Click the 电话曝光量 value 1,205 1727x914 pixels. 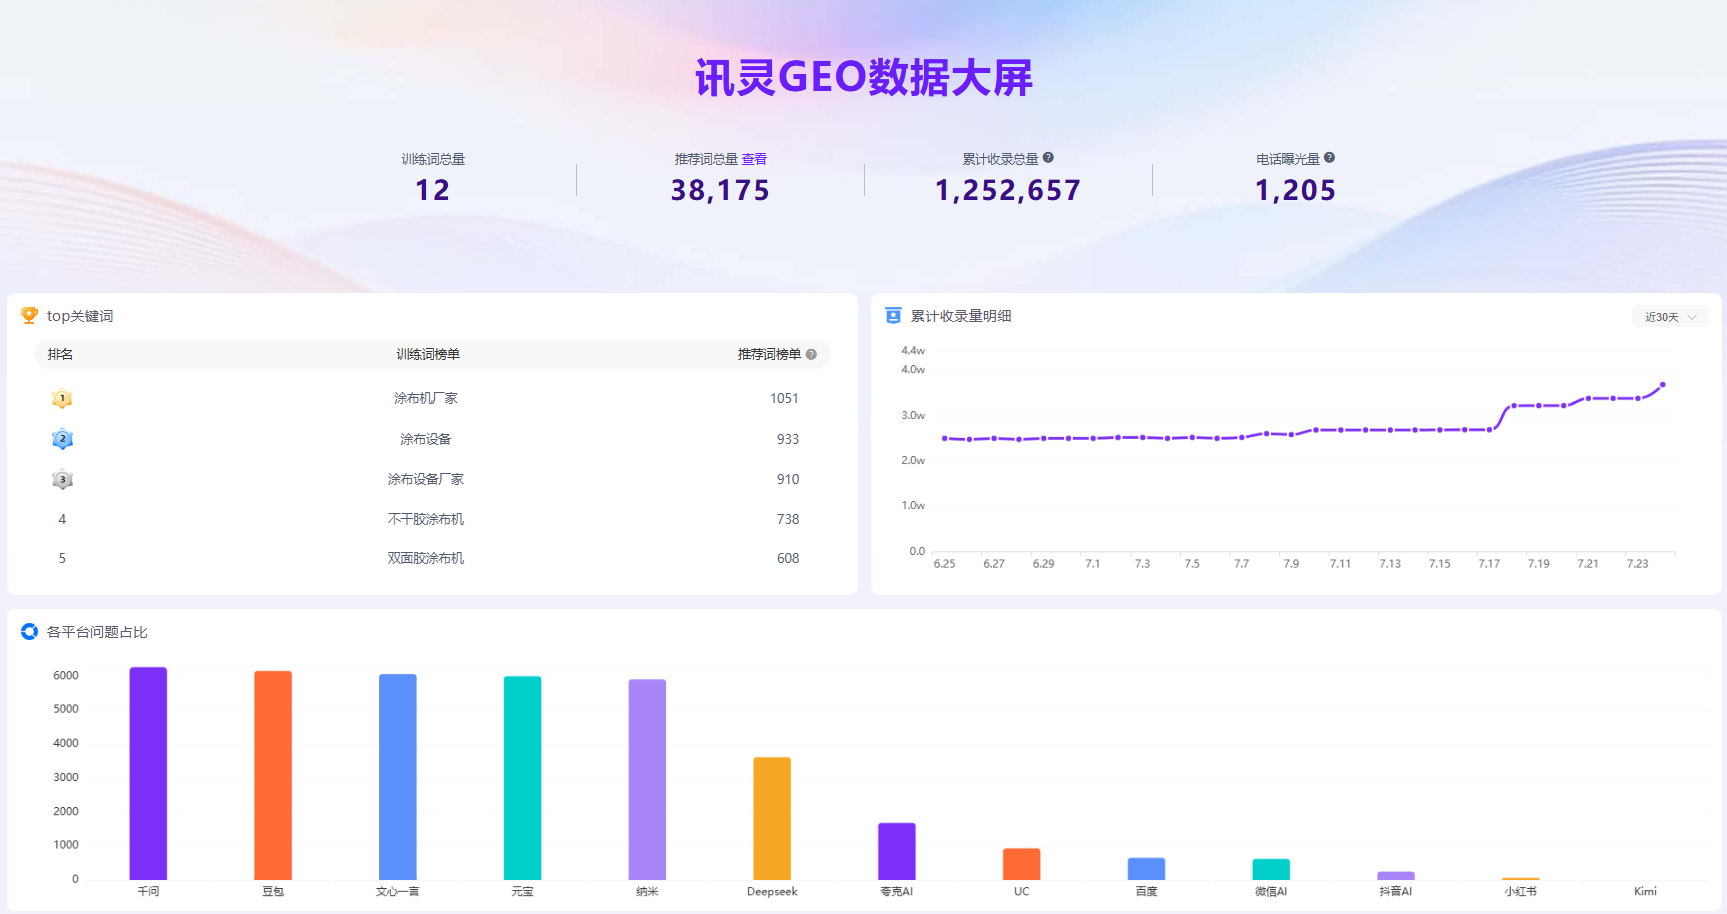tap(1295, 190)
